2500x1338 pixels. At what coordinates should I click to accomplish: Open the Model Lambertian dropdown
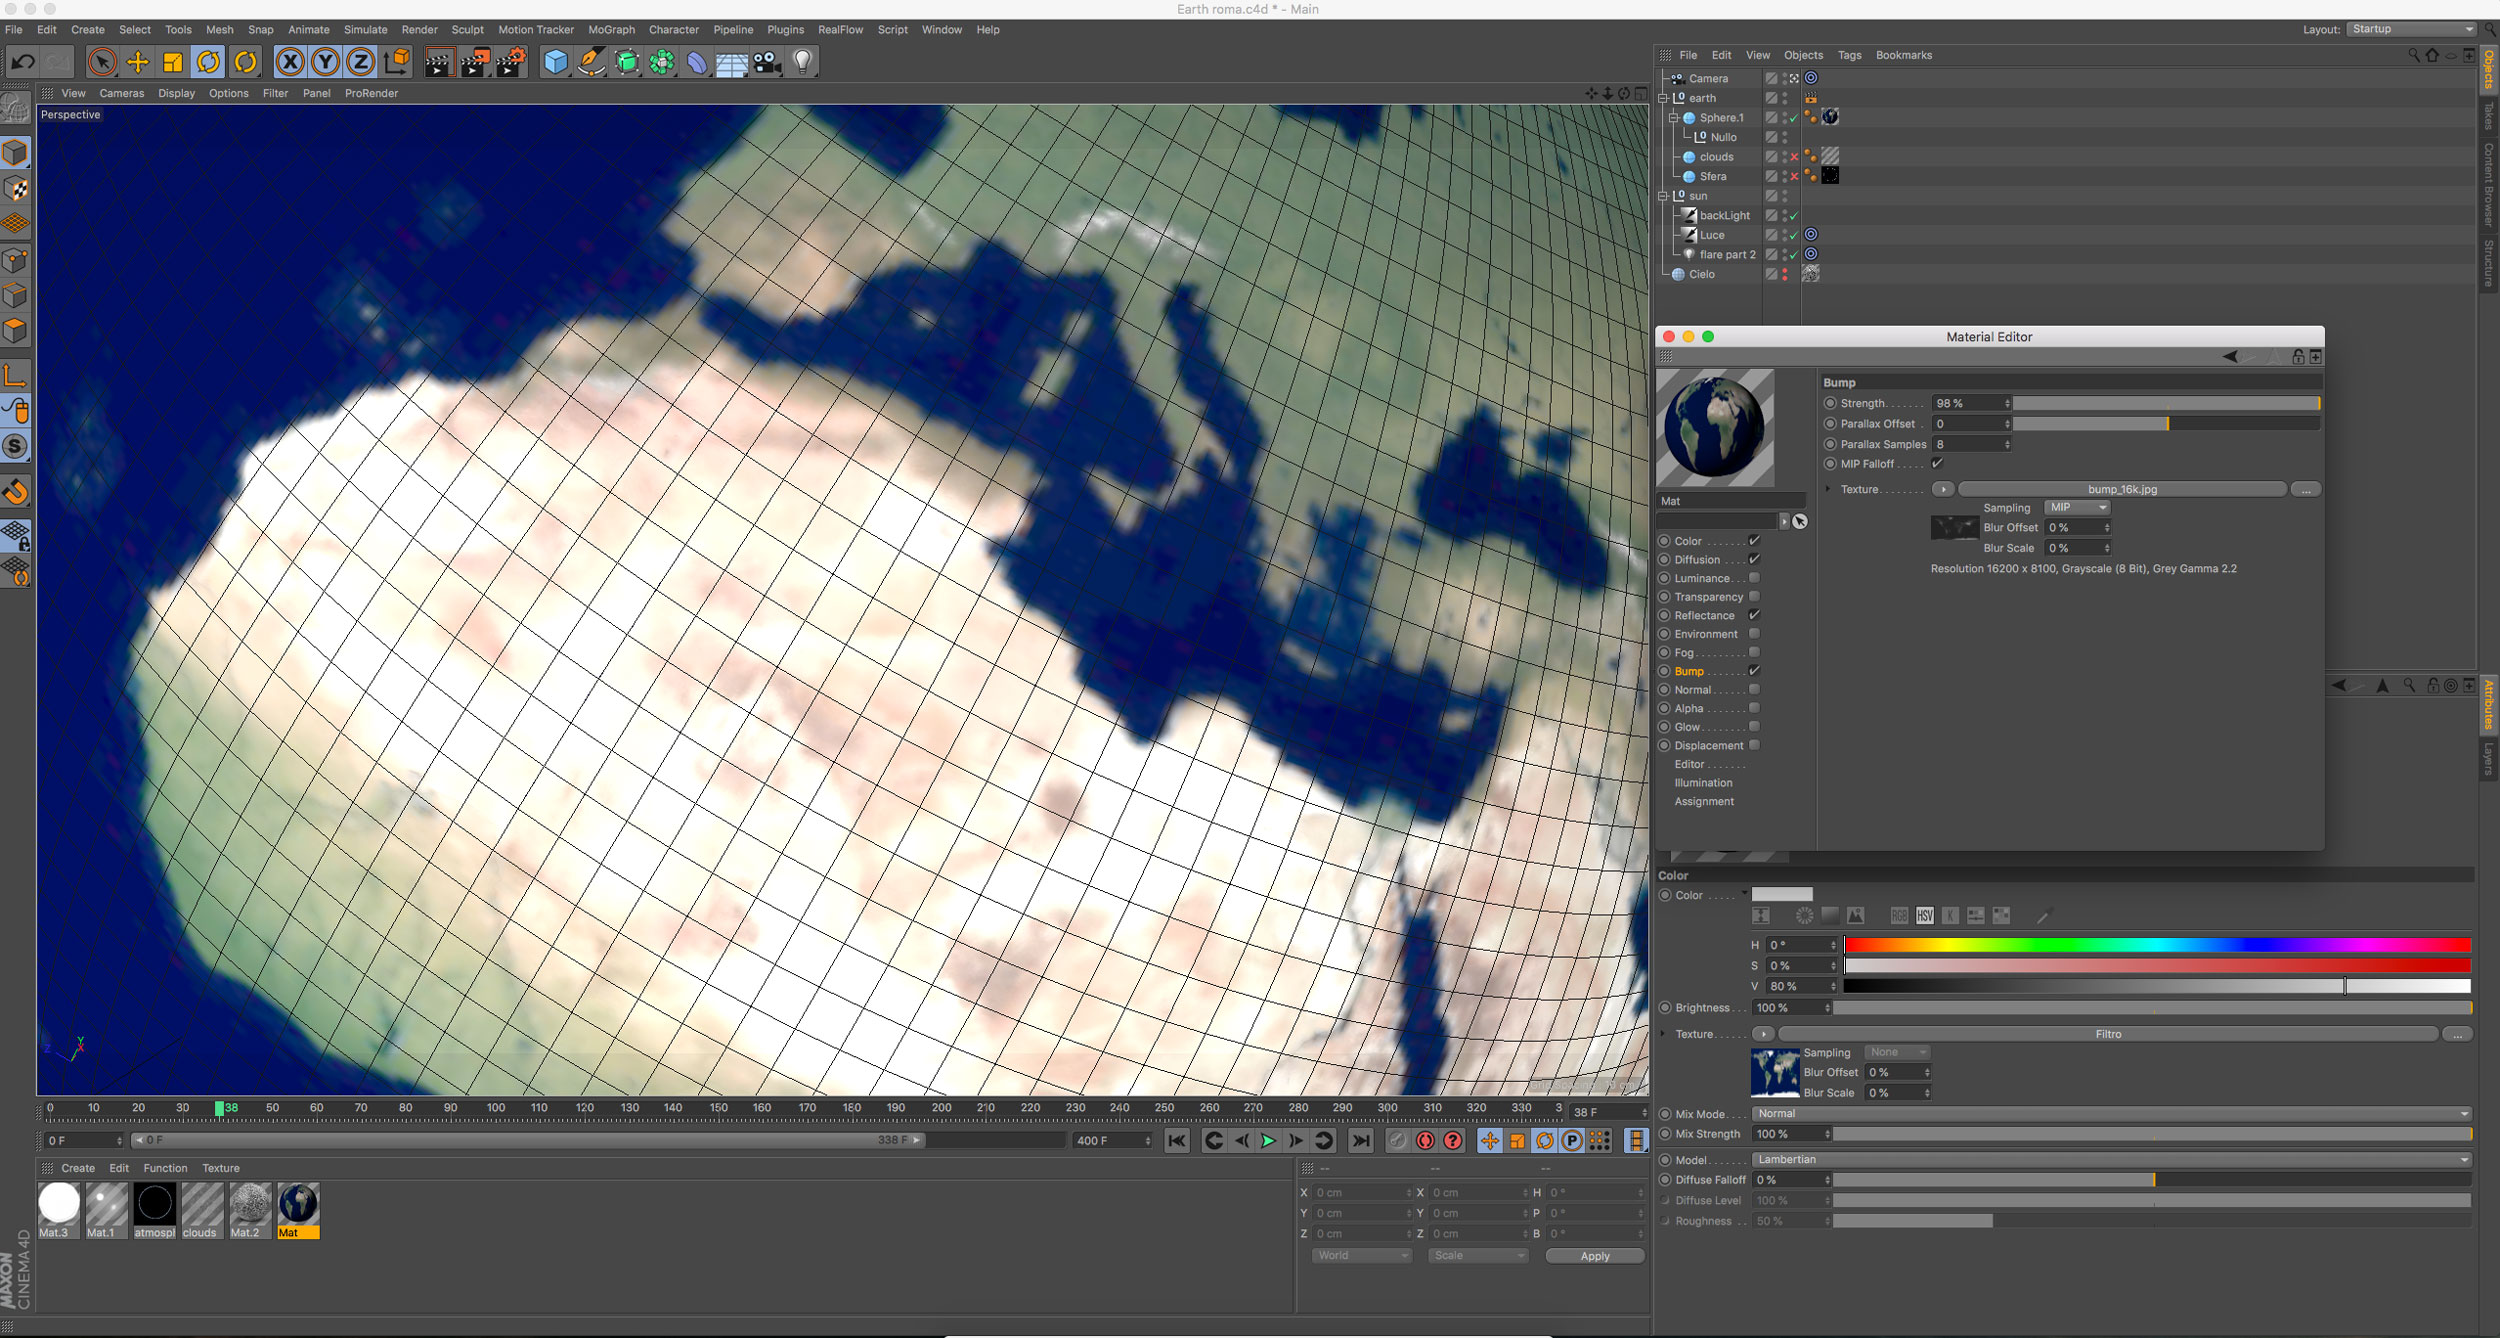coord(2111,1159)
